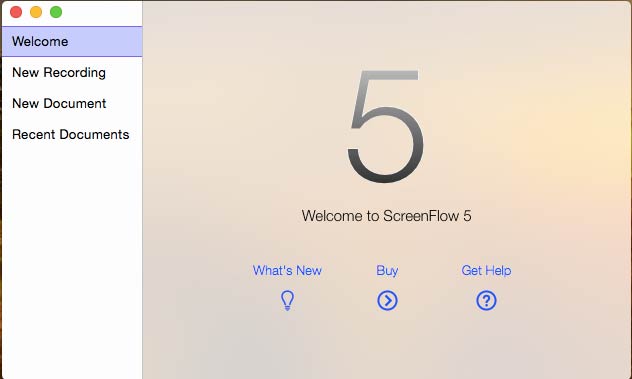The width and height of the screenshot is (632, 379).
Task: Click the question mark help icon
Action: [486, 301]
